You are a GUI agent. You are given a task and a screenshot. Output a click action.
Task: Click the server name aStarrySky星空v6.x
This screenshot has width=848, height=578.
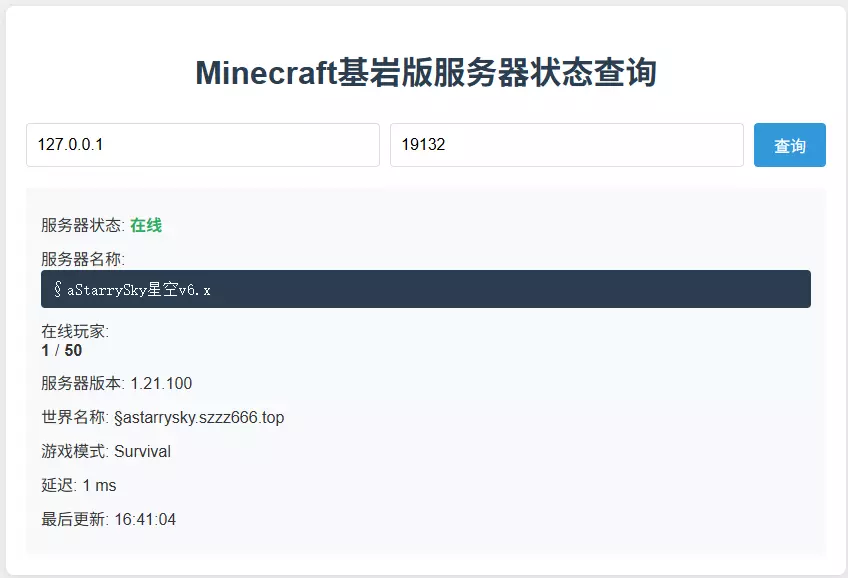point(132,289)
